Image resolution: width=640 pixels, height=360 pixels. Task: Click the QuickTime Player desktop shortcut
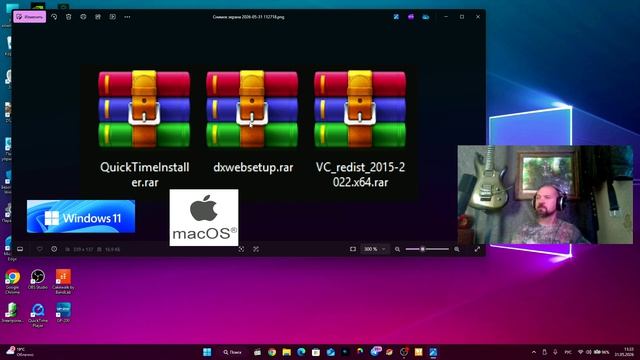[x=38, y=315]
